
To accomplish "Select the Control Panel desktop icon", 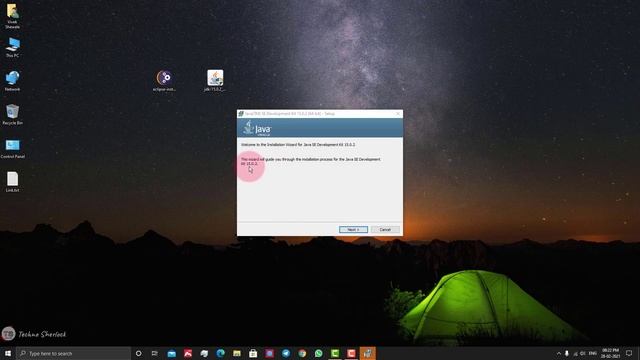I will click(12, 149).
